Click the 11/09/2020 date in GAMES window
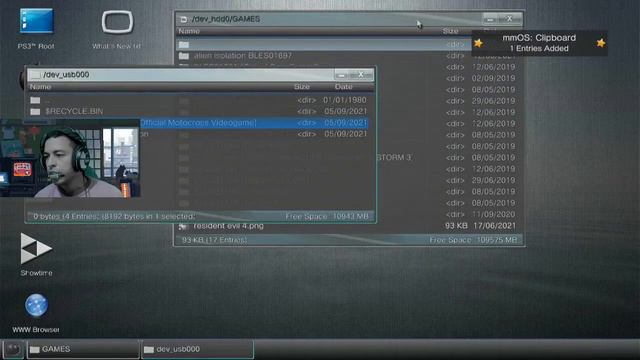The image size is (640, 360). point(493,214)
